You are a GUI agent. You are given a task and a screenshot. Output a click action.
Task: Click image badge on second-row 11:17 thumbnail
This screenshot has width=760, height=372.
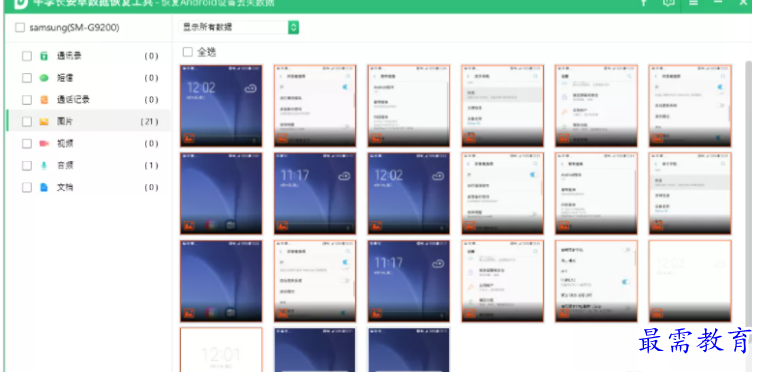pyautogui.click(x=283, y=226)
